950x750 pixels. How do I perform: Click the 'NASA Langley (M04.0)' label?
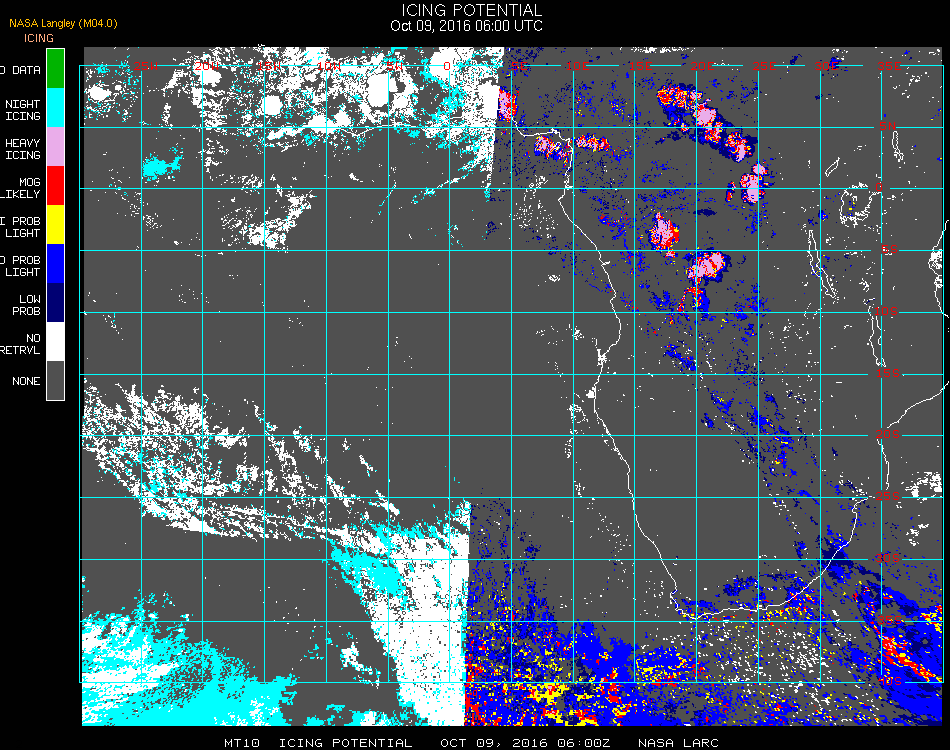(x=63, y=24)
